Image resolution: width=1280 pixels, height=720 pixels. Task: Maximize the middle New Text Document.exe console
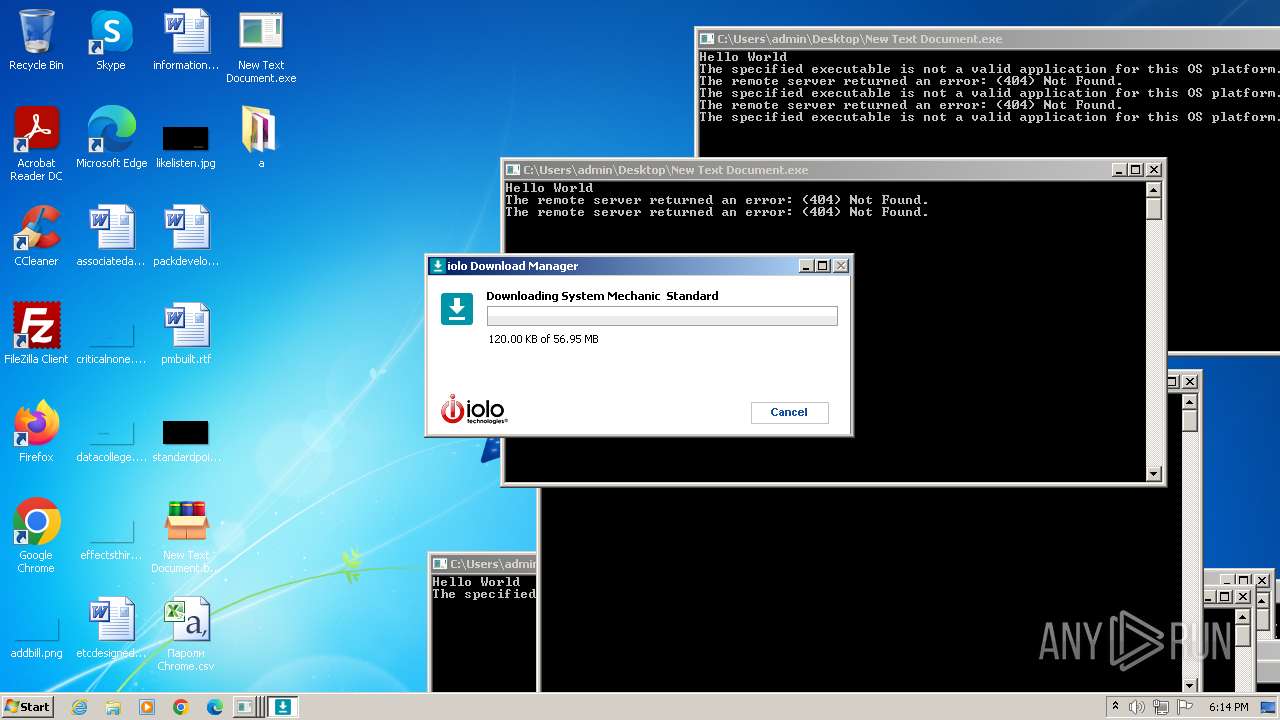1136,170
